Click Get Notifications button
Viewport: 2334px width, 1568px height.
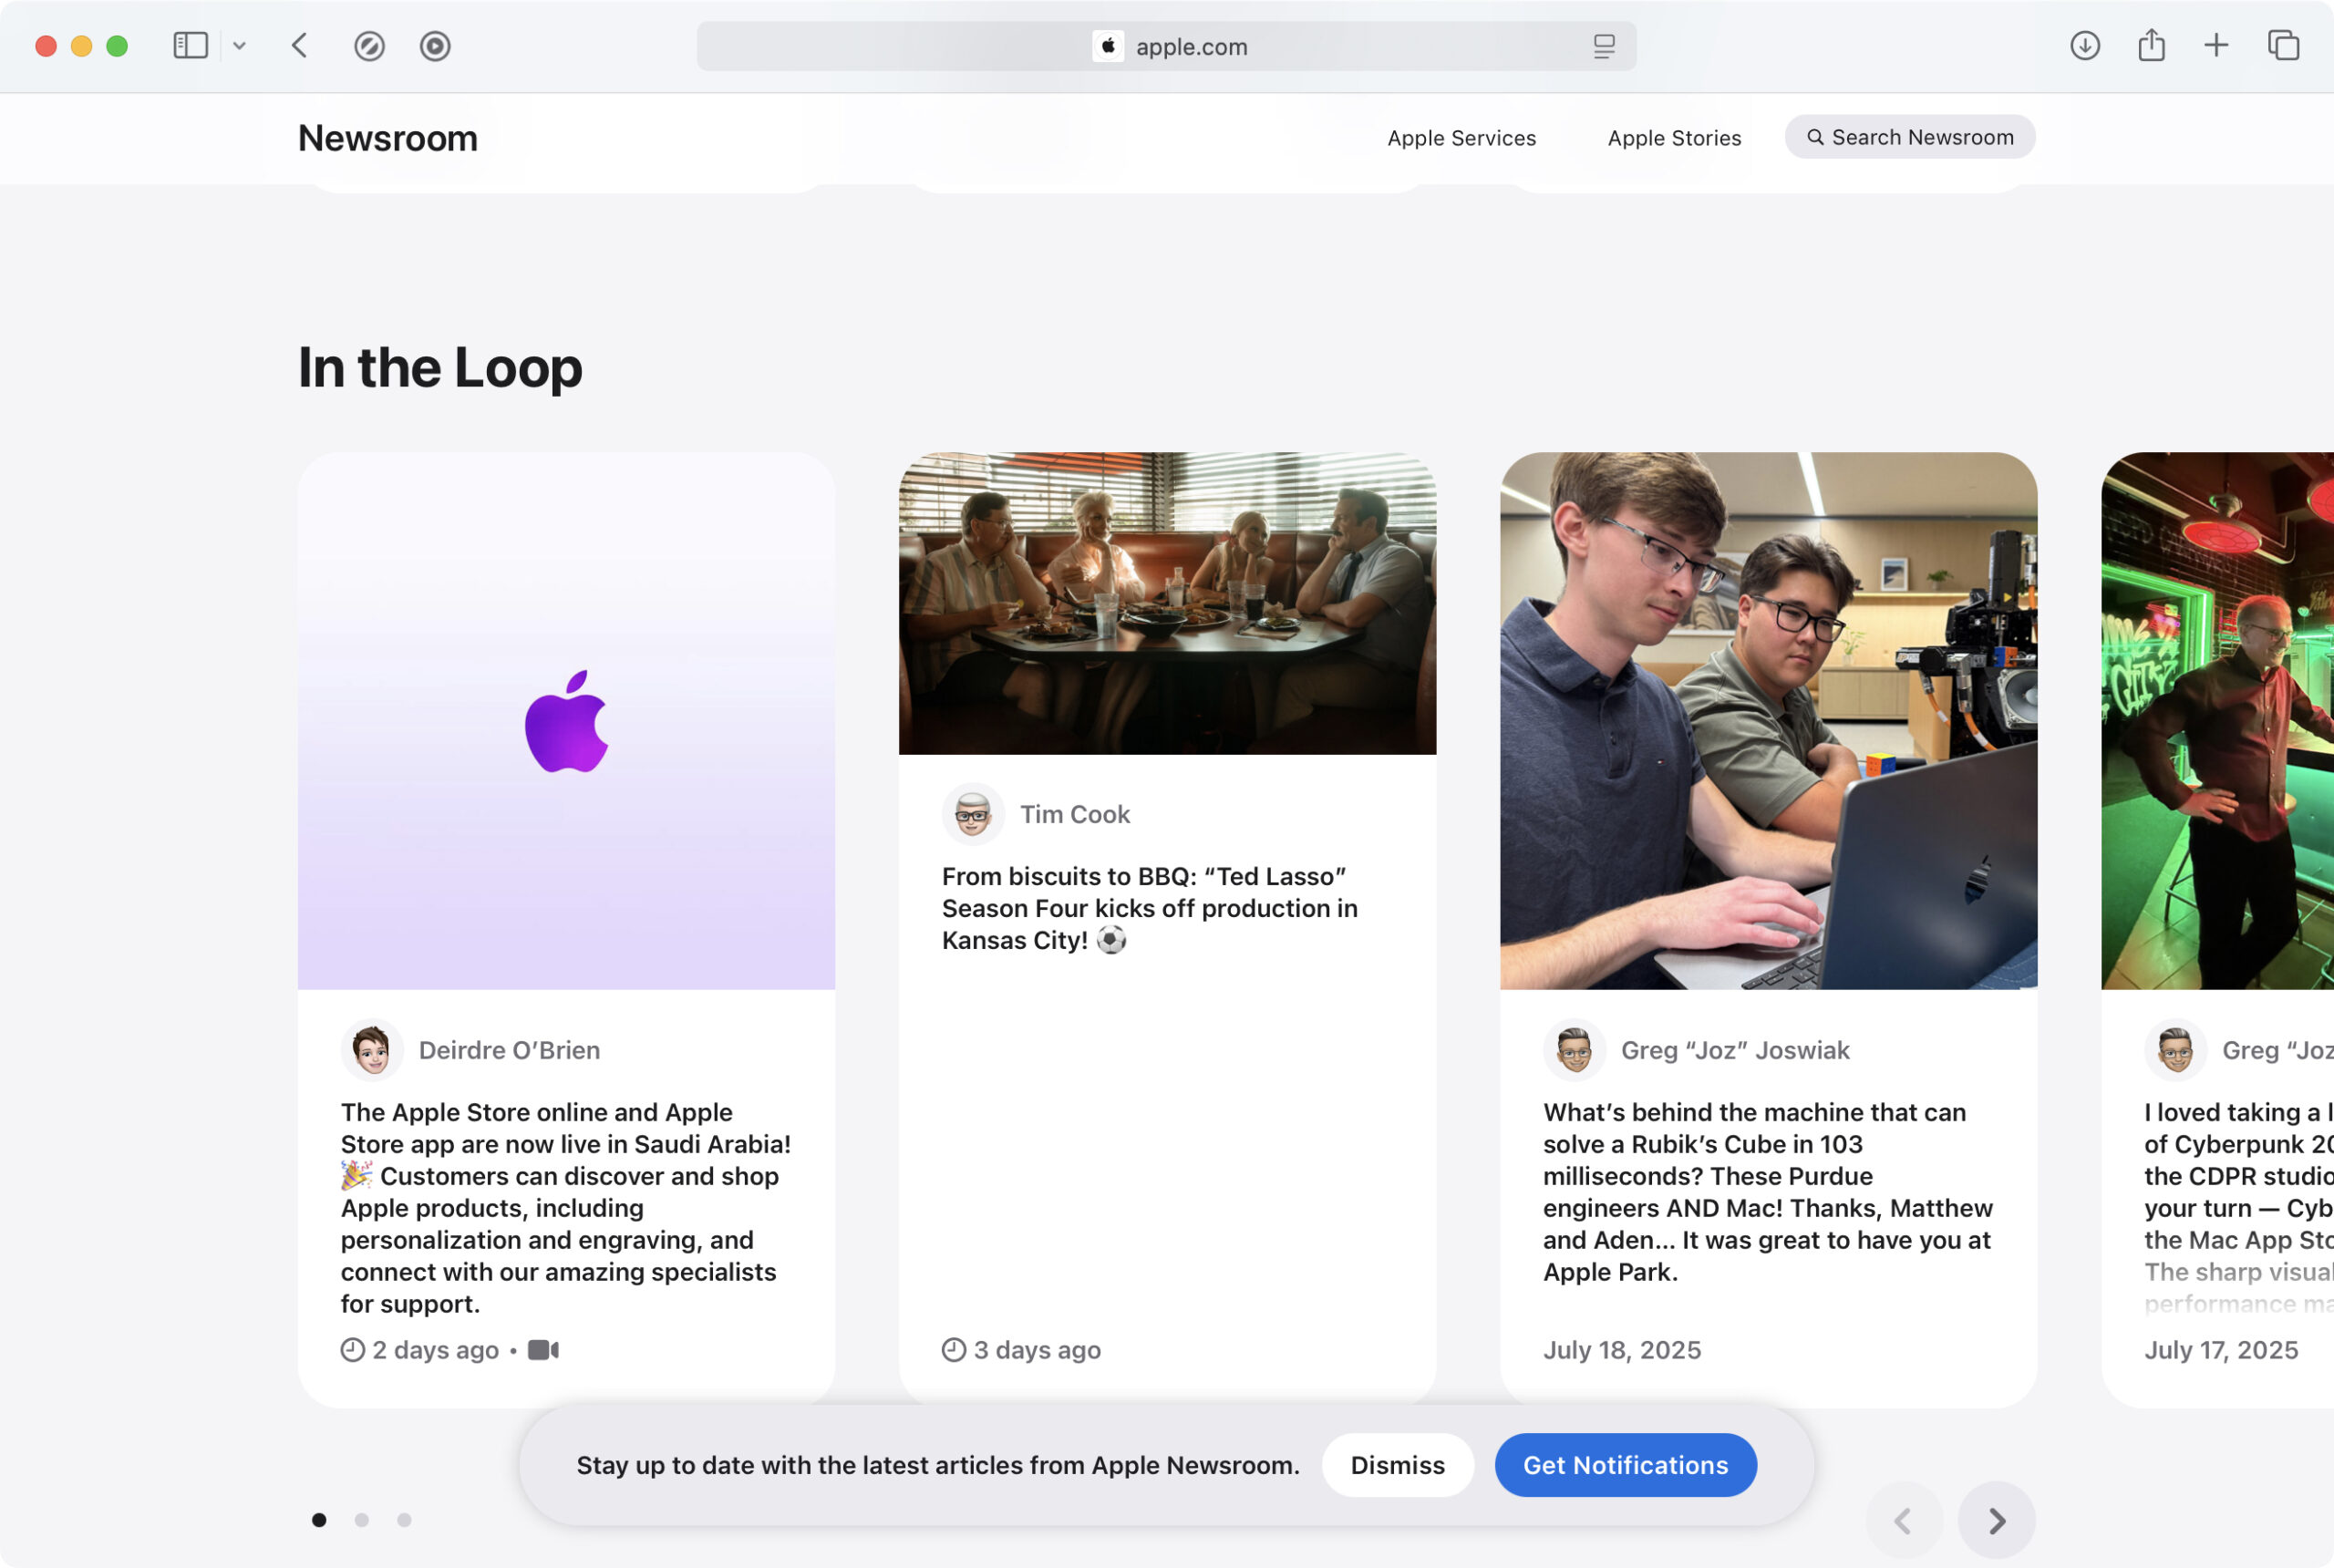(x=1625, y=1465)
